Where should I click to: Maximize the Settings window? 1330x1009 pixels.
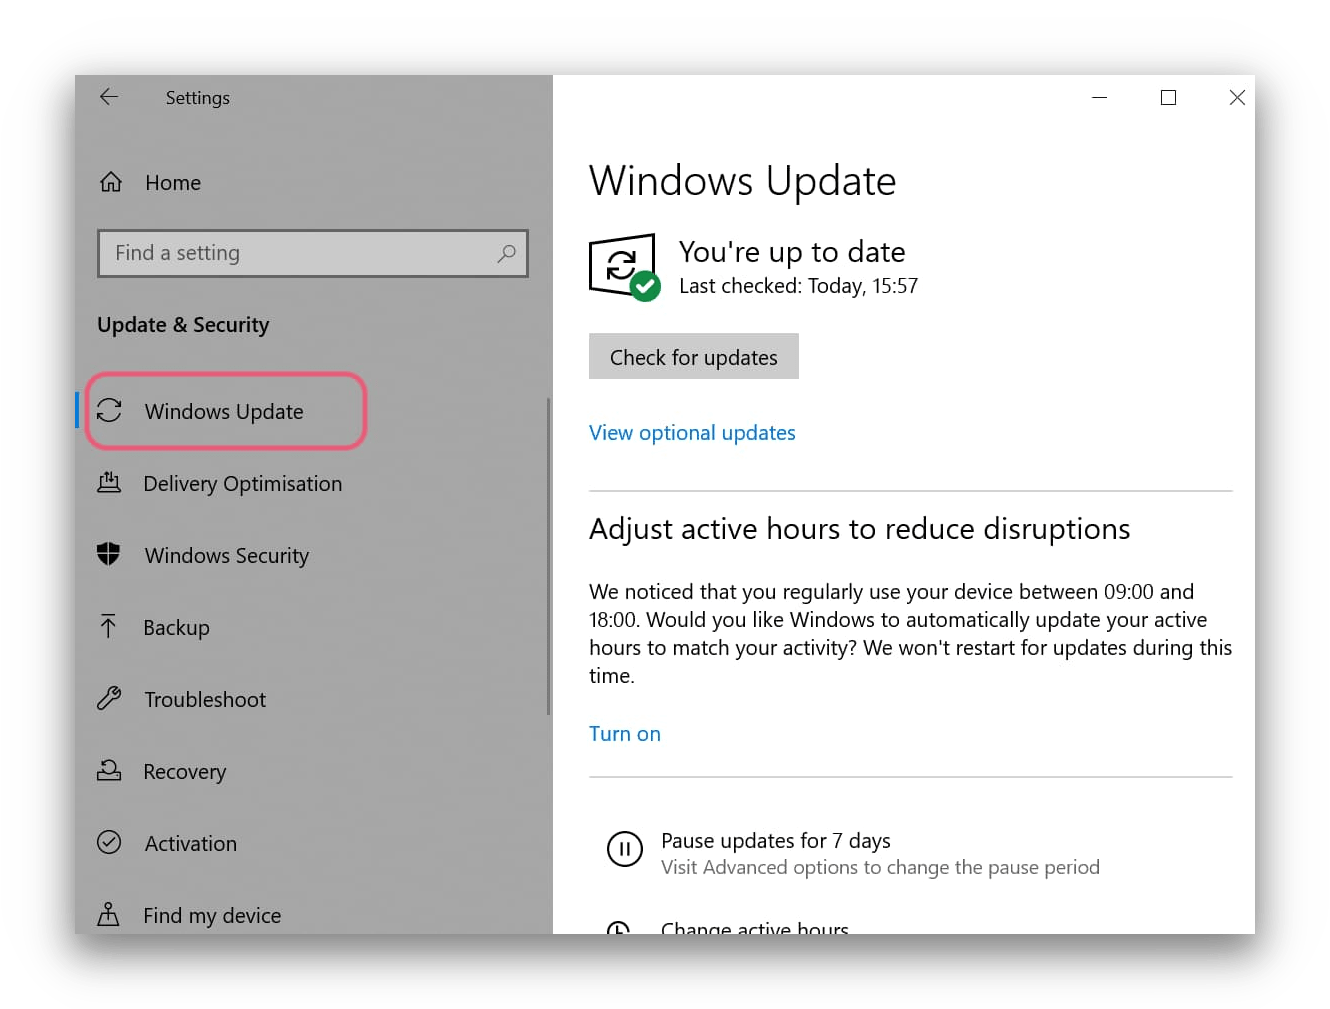[x=1168, y=97]
